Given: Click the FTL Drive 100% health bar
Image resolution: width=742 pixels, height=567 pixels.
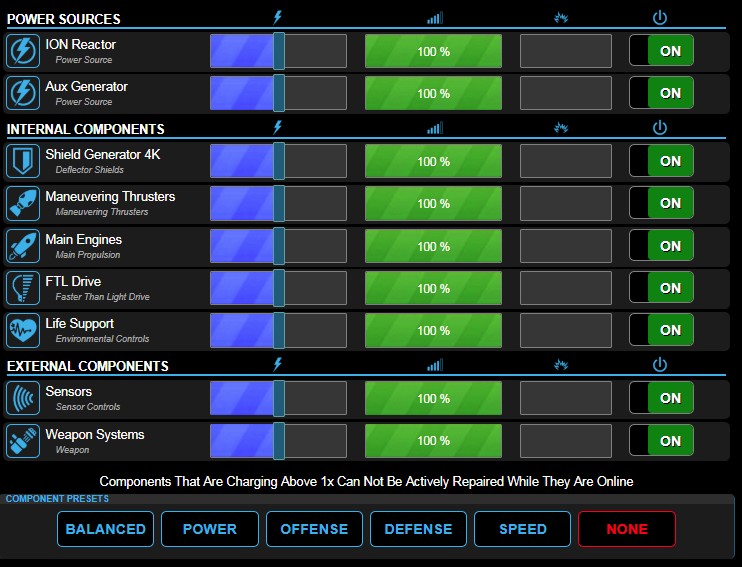Looking at the screenshot, I should pos(433,288).
